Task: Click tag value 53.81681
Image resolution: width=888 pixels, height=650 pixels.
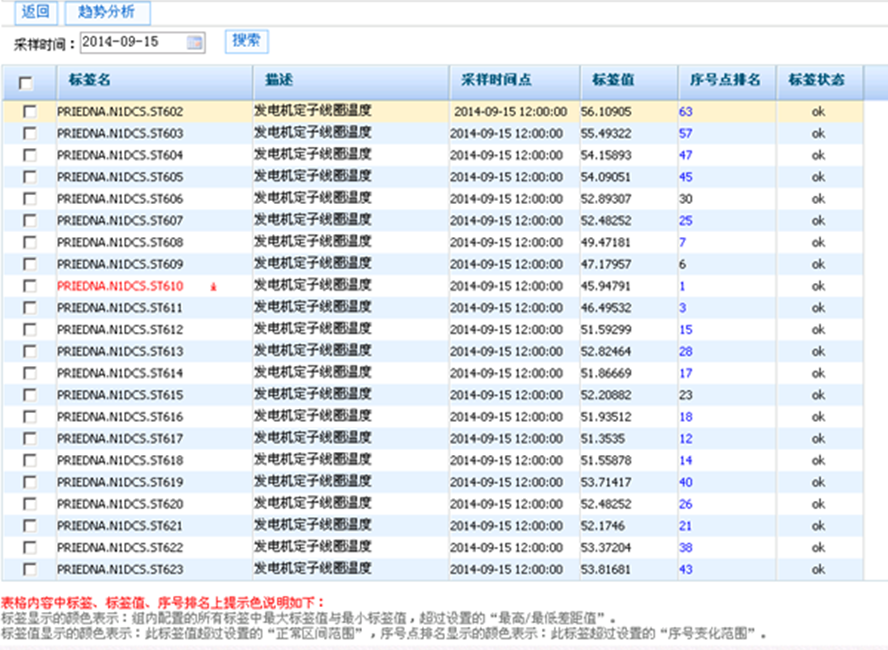Action: coord(605,570)
